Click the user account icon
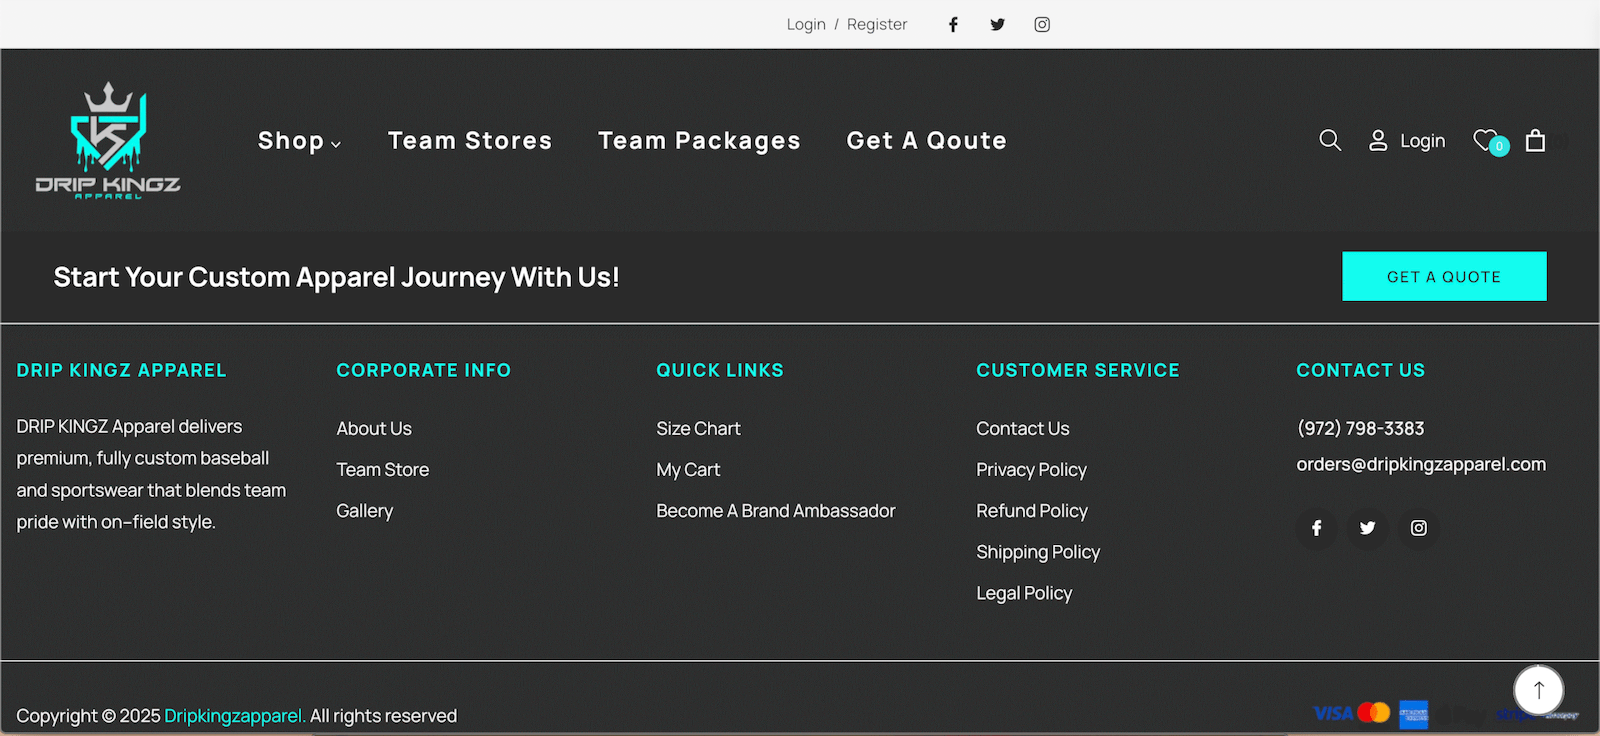1600x736 pixels. (1378, 140)
